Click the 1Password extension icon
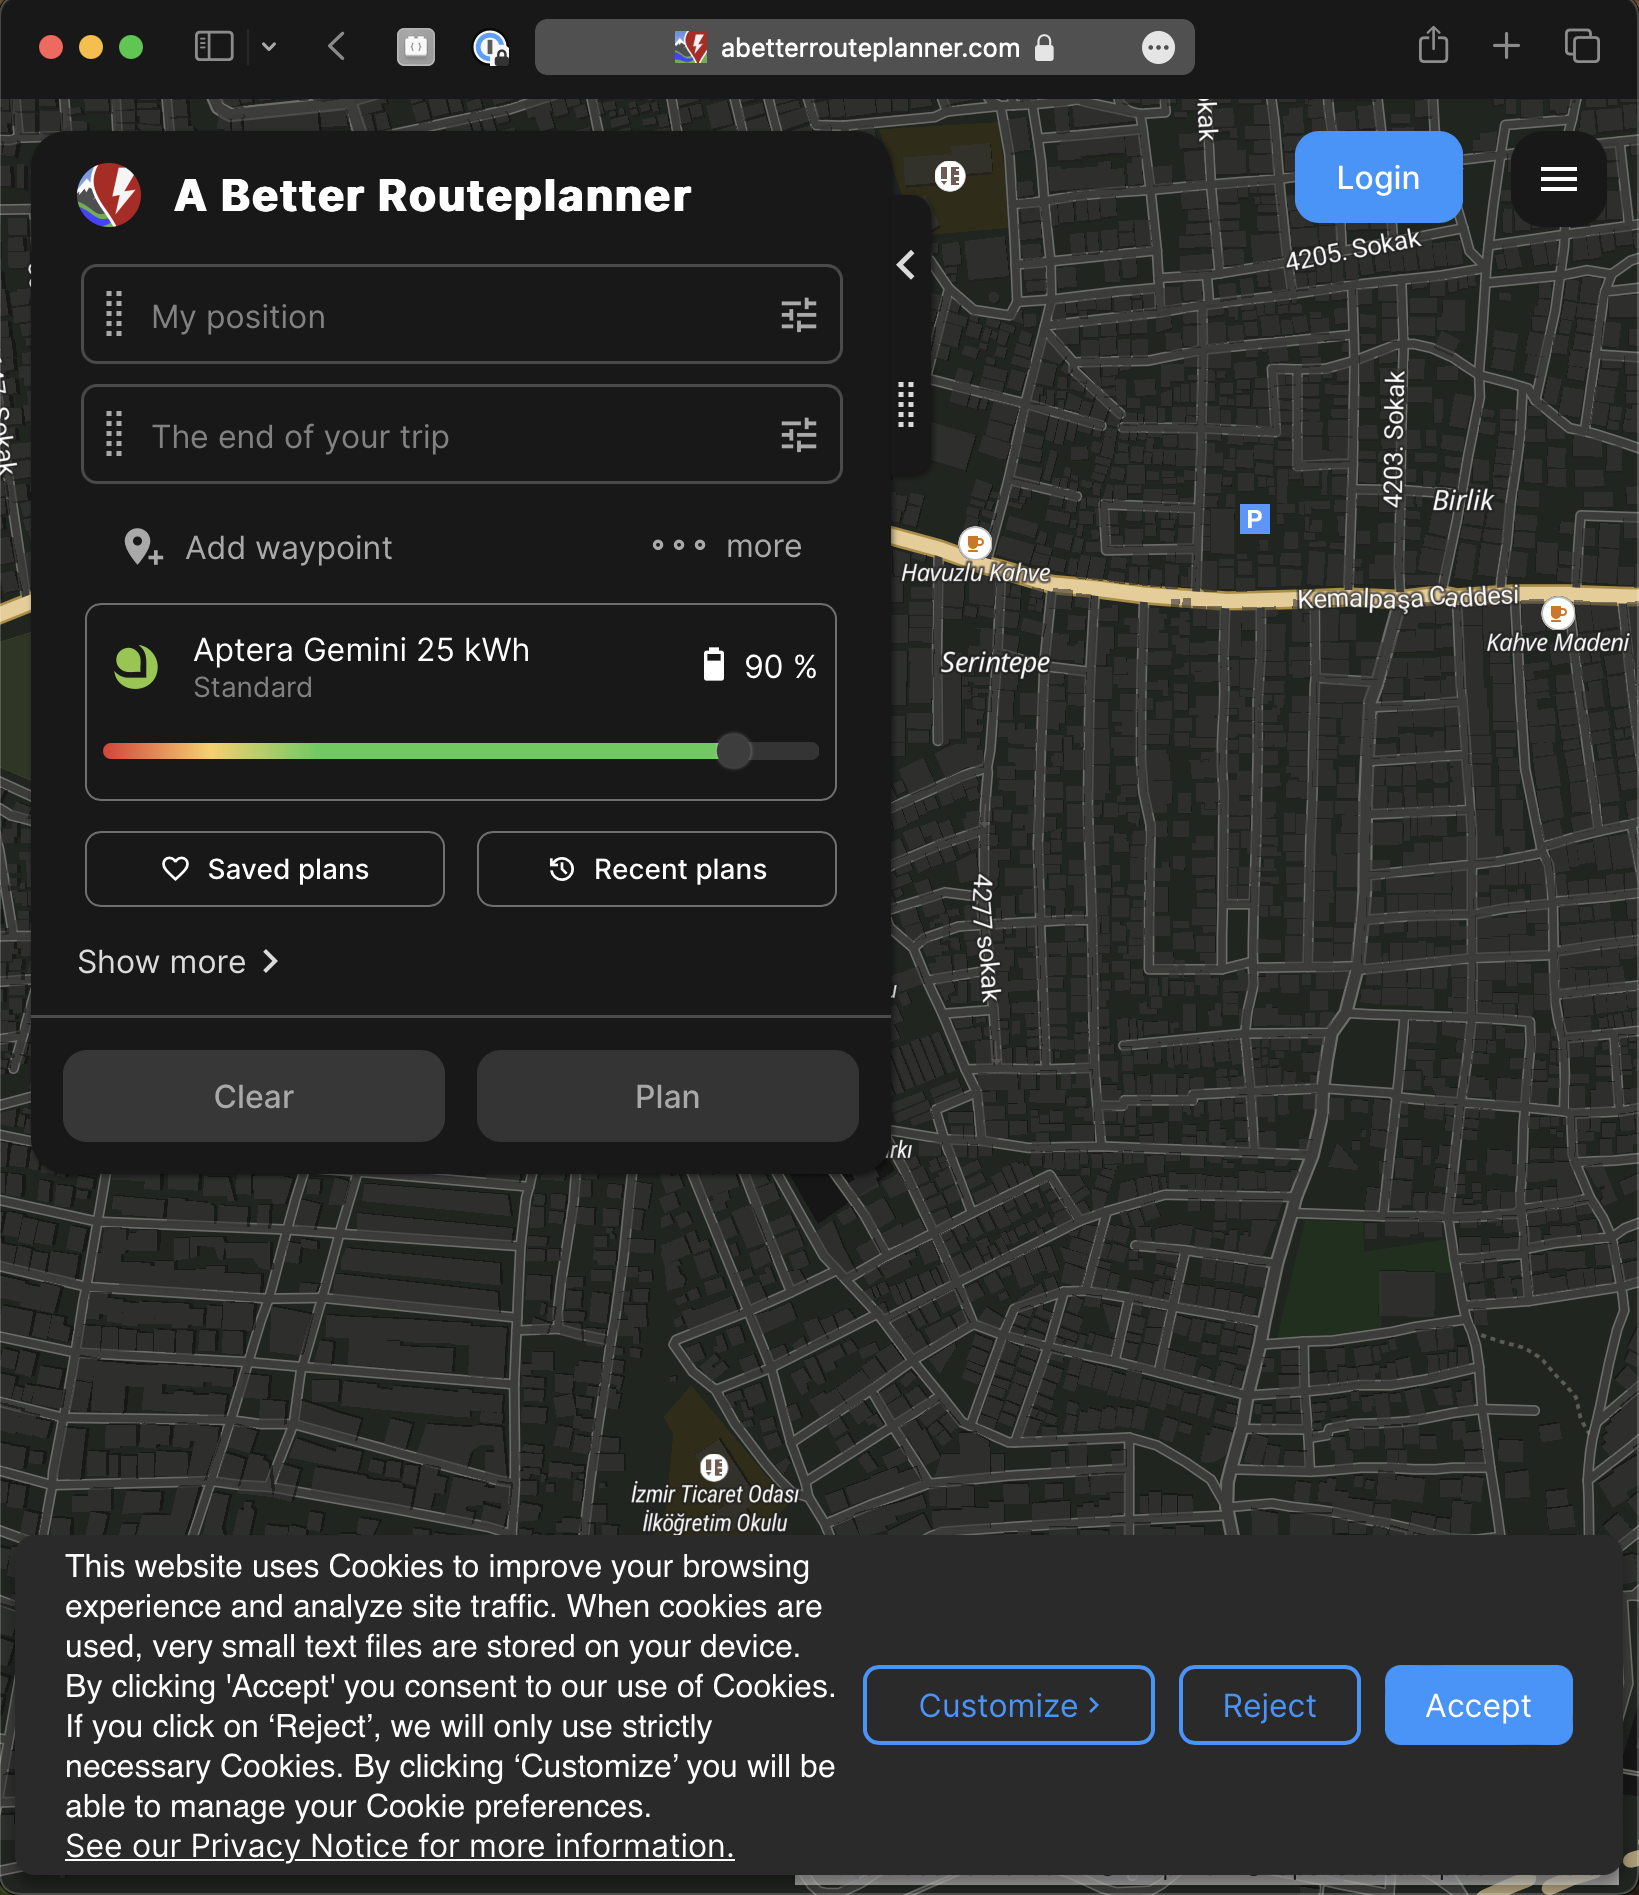 coord(490,47)
